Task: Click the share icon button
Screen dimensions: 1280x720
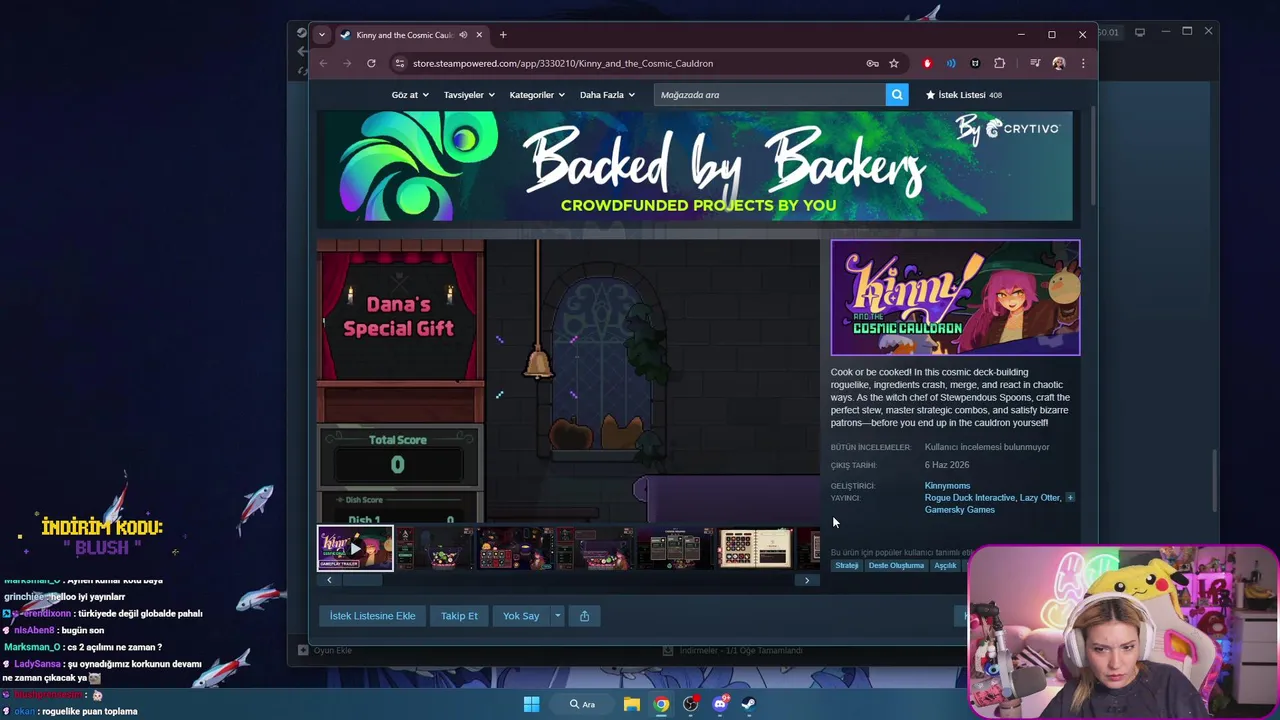Action: pyautogui.click(x=584, y=616)
